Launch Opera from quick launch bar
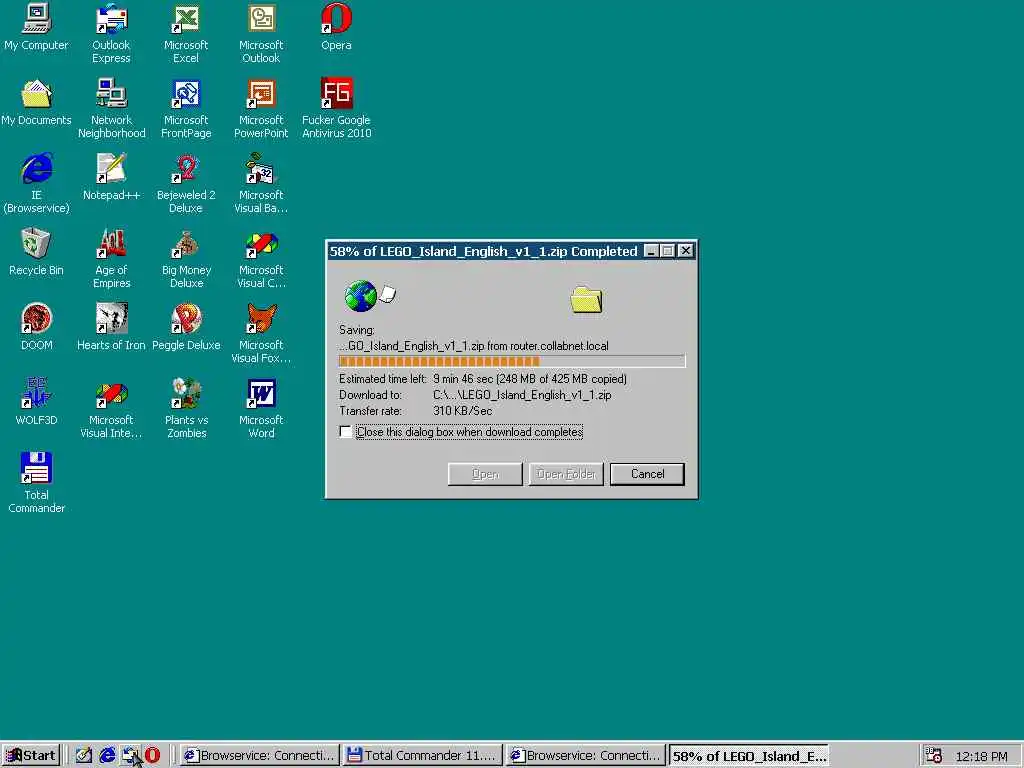This screenshot has width=1024, height=768. click(153, 756)
